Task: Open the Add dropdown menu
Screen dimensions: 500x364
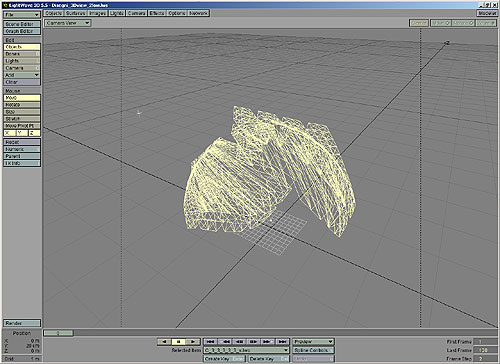Action: [x=22, y=75]
